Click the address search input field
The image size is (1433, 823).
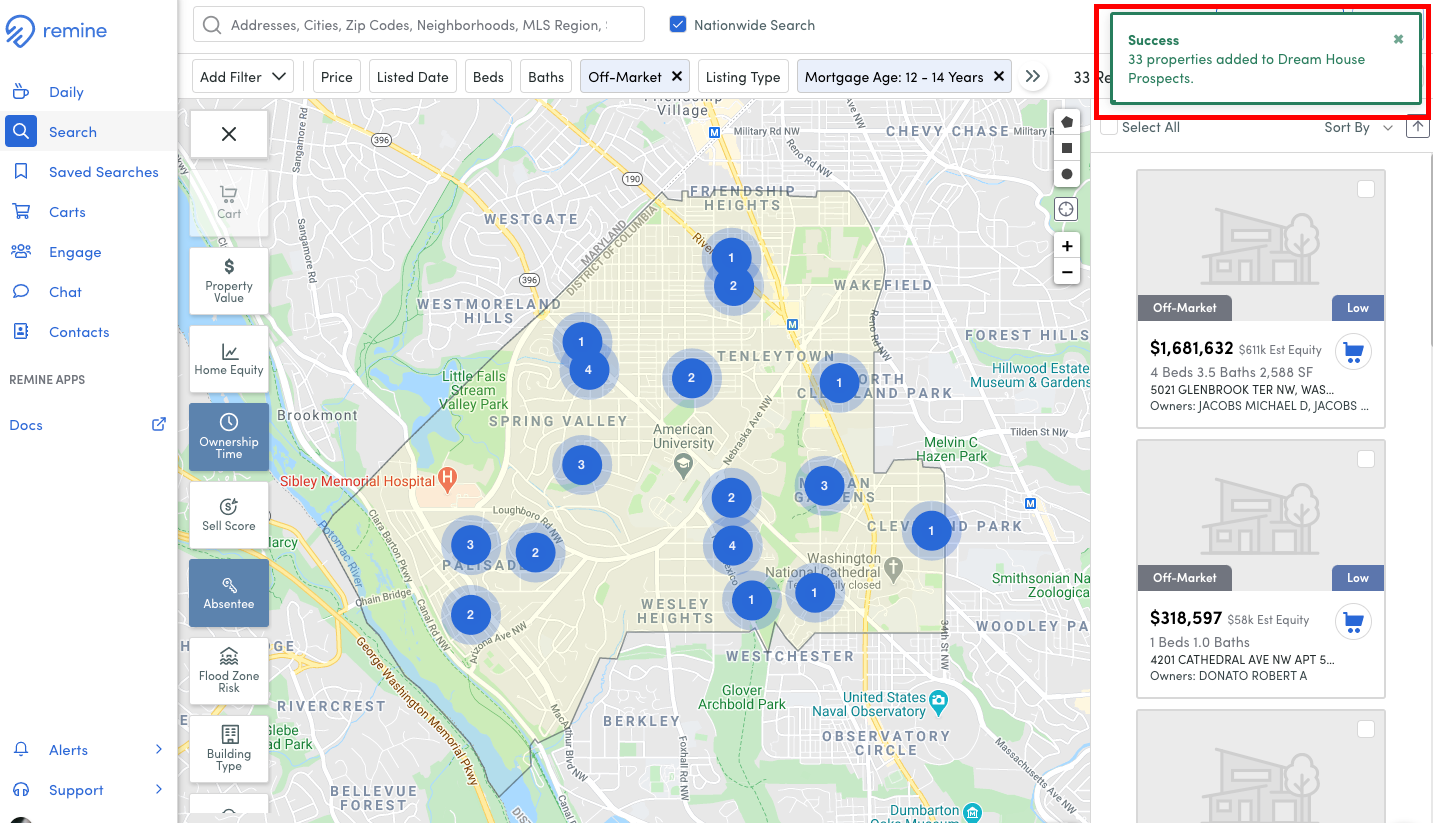pyautogui.click(x=418, y=25)
